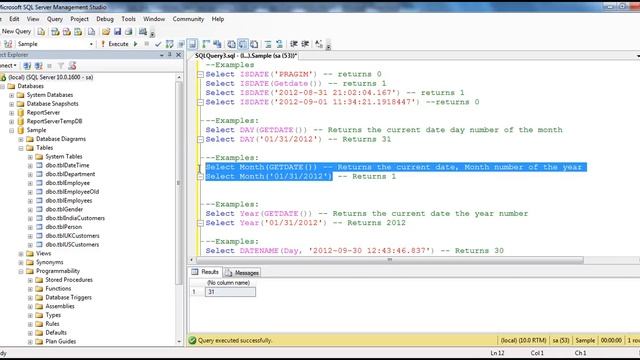Open an Analysis Services XMLA Query
The height and width of the screenshot is (360, 640).
[x=78, y=32]
